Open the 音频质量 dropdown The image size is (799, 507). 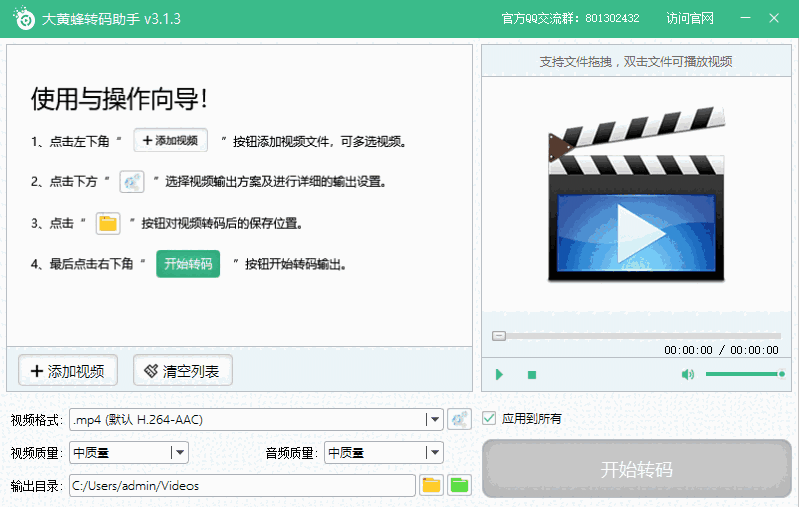tap(434, 453)
